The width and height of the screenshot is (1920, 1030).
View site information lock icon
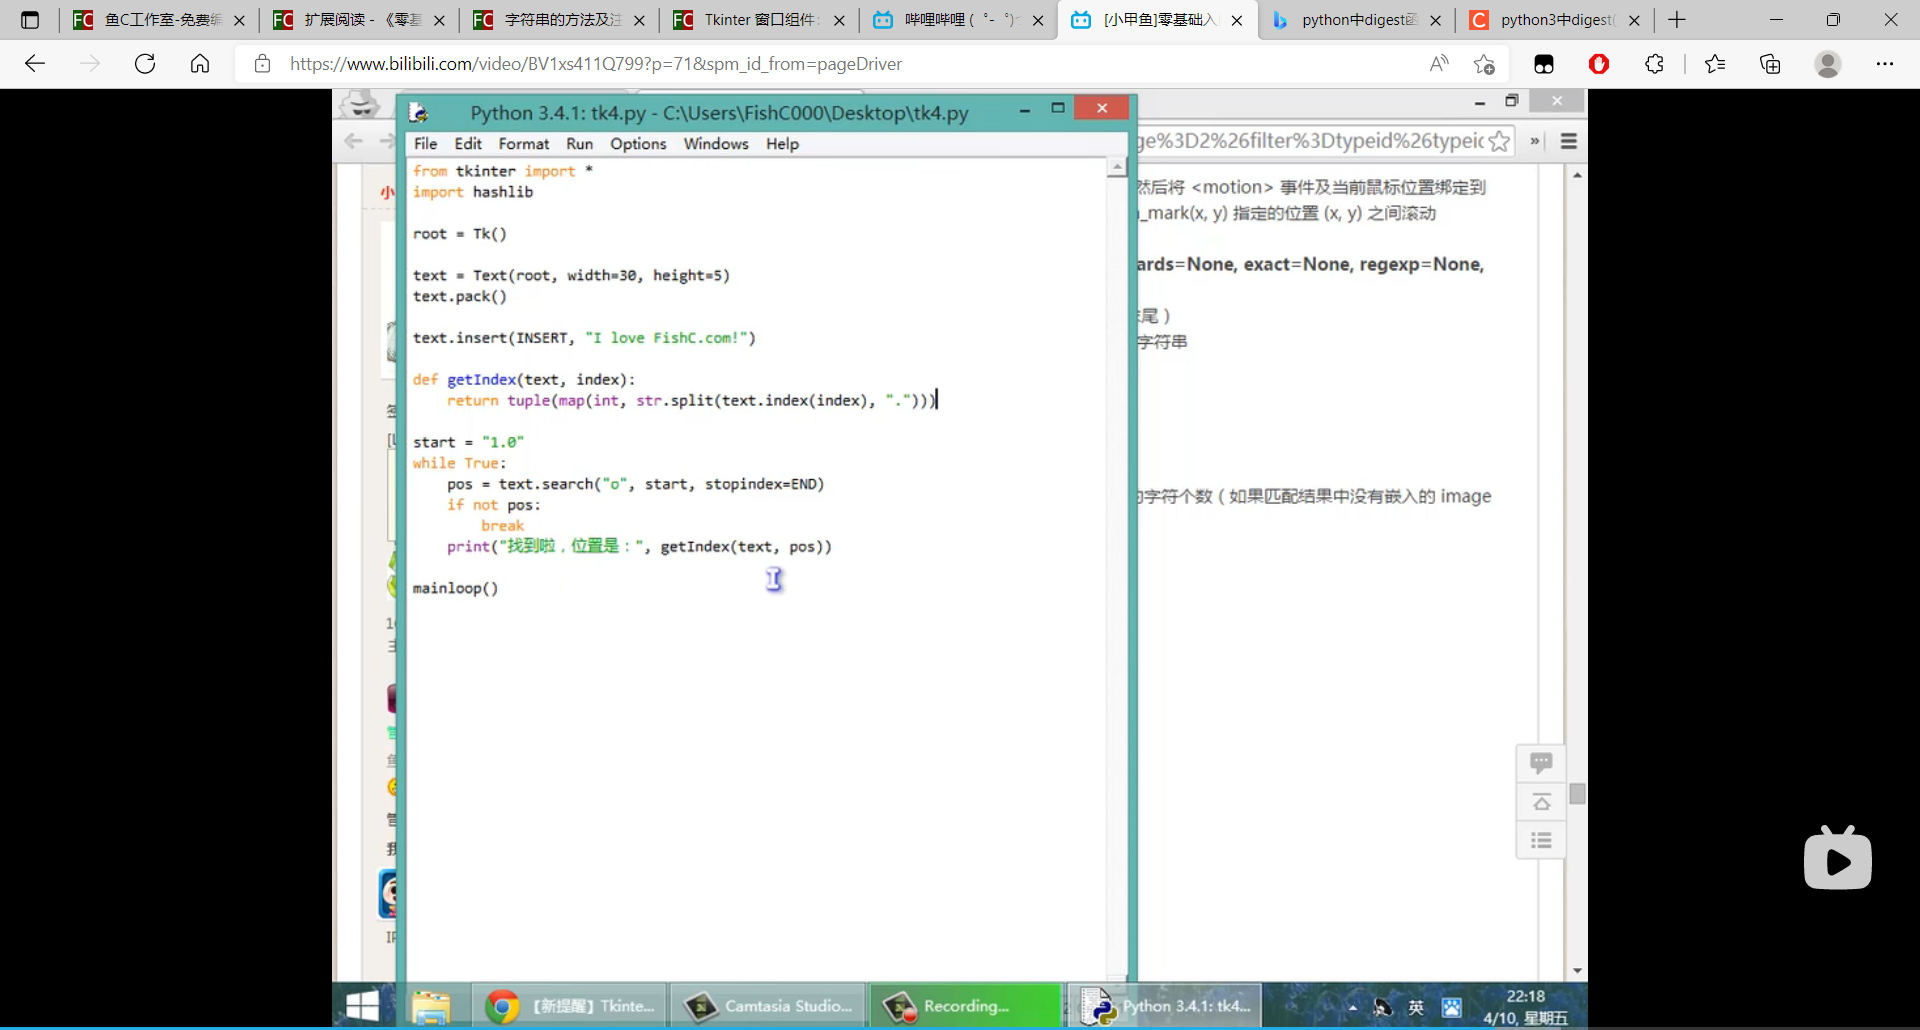click(x=262, y=64)
